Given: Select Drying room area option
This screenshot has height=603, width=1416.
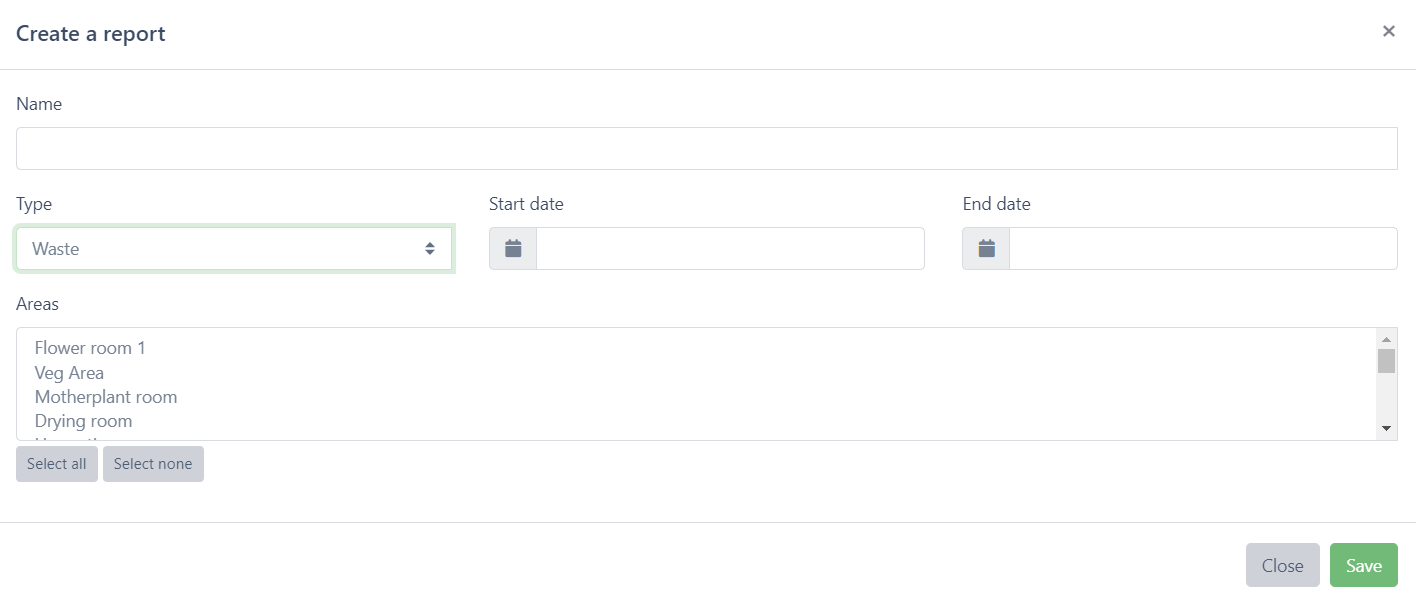Looking at the screenshot, I should [x=83, y=421].
